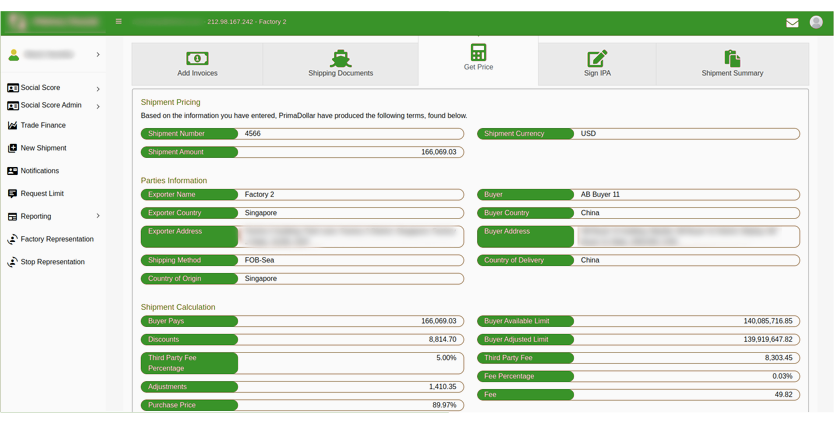Expand the Social Score submenu
The image size is (834, 423).
pyautogui.click(x=97, y=89)
